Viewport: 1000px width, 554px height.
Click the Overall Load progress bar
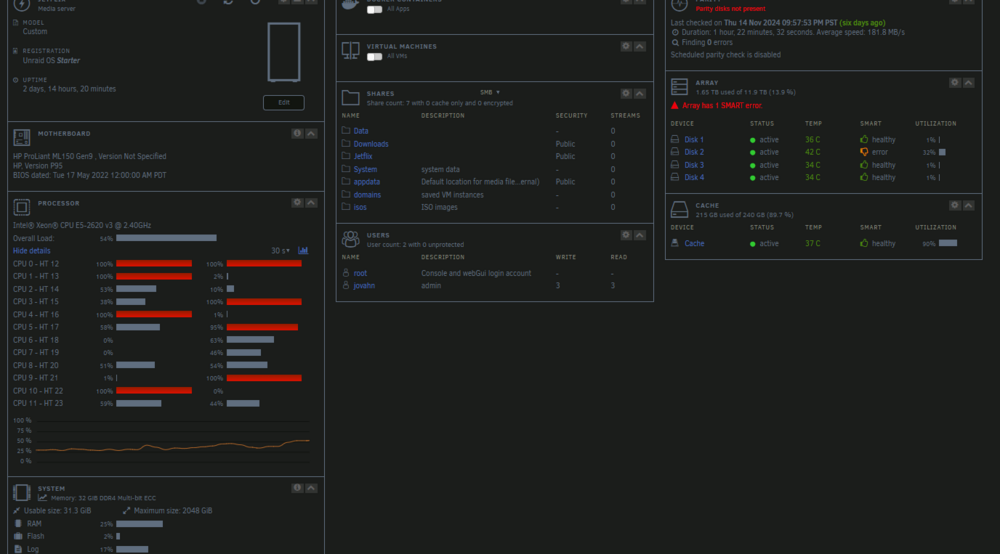click(166, 238)
